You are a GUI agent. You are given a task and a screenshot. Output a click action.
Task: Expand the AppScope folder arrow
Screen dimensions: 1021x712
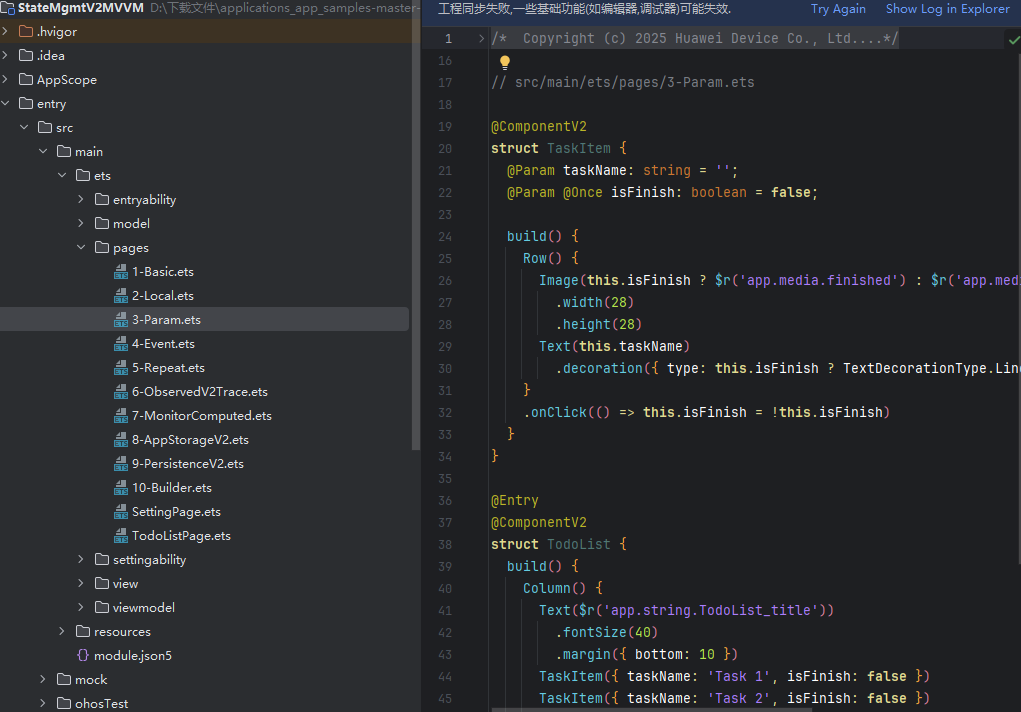(5, 79)
